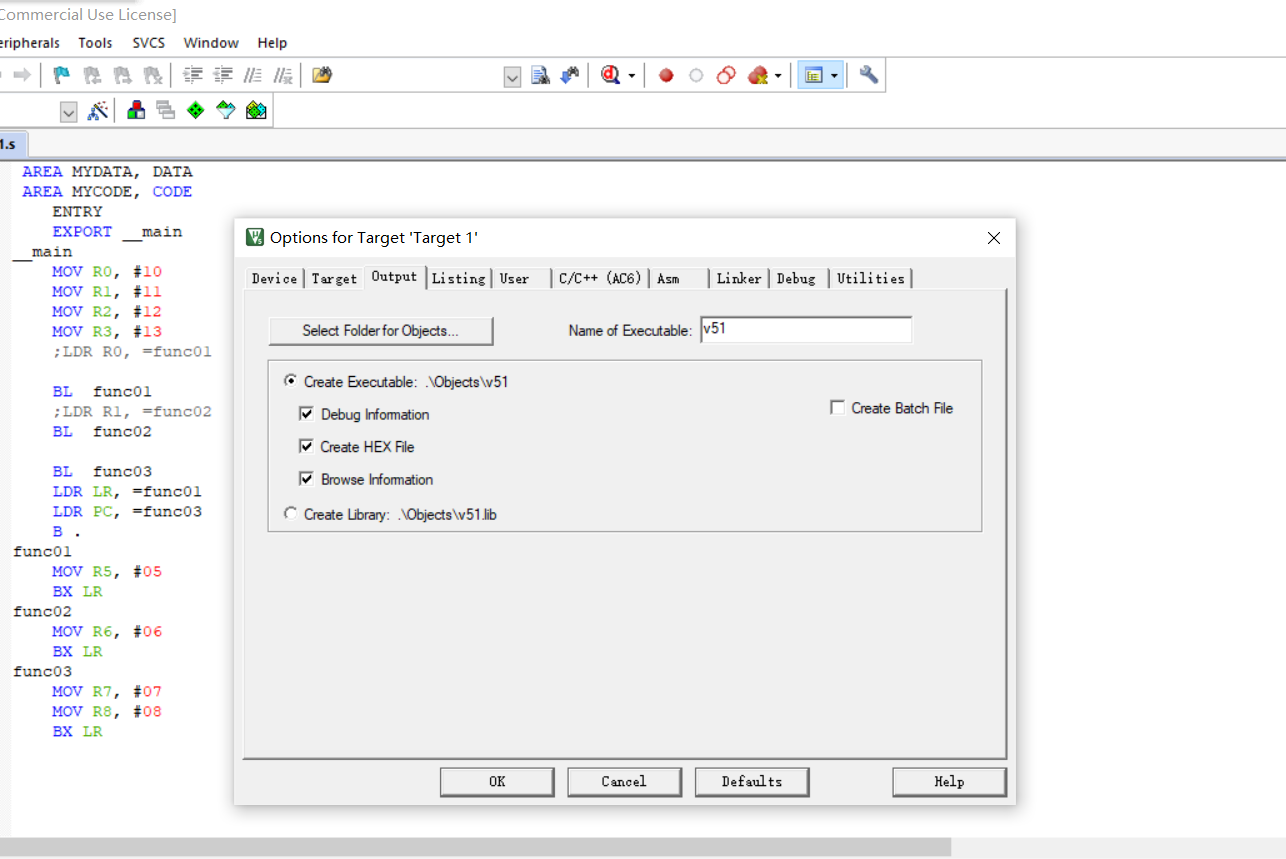Screen dimensions: 1286x859
Task: Open Manage Run-Time Environment green diamond icon
Action: point(195,111)
